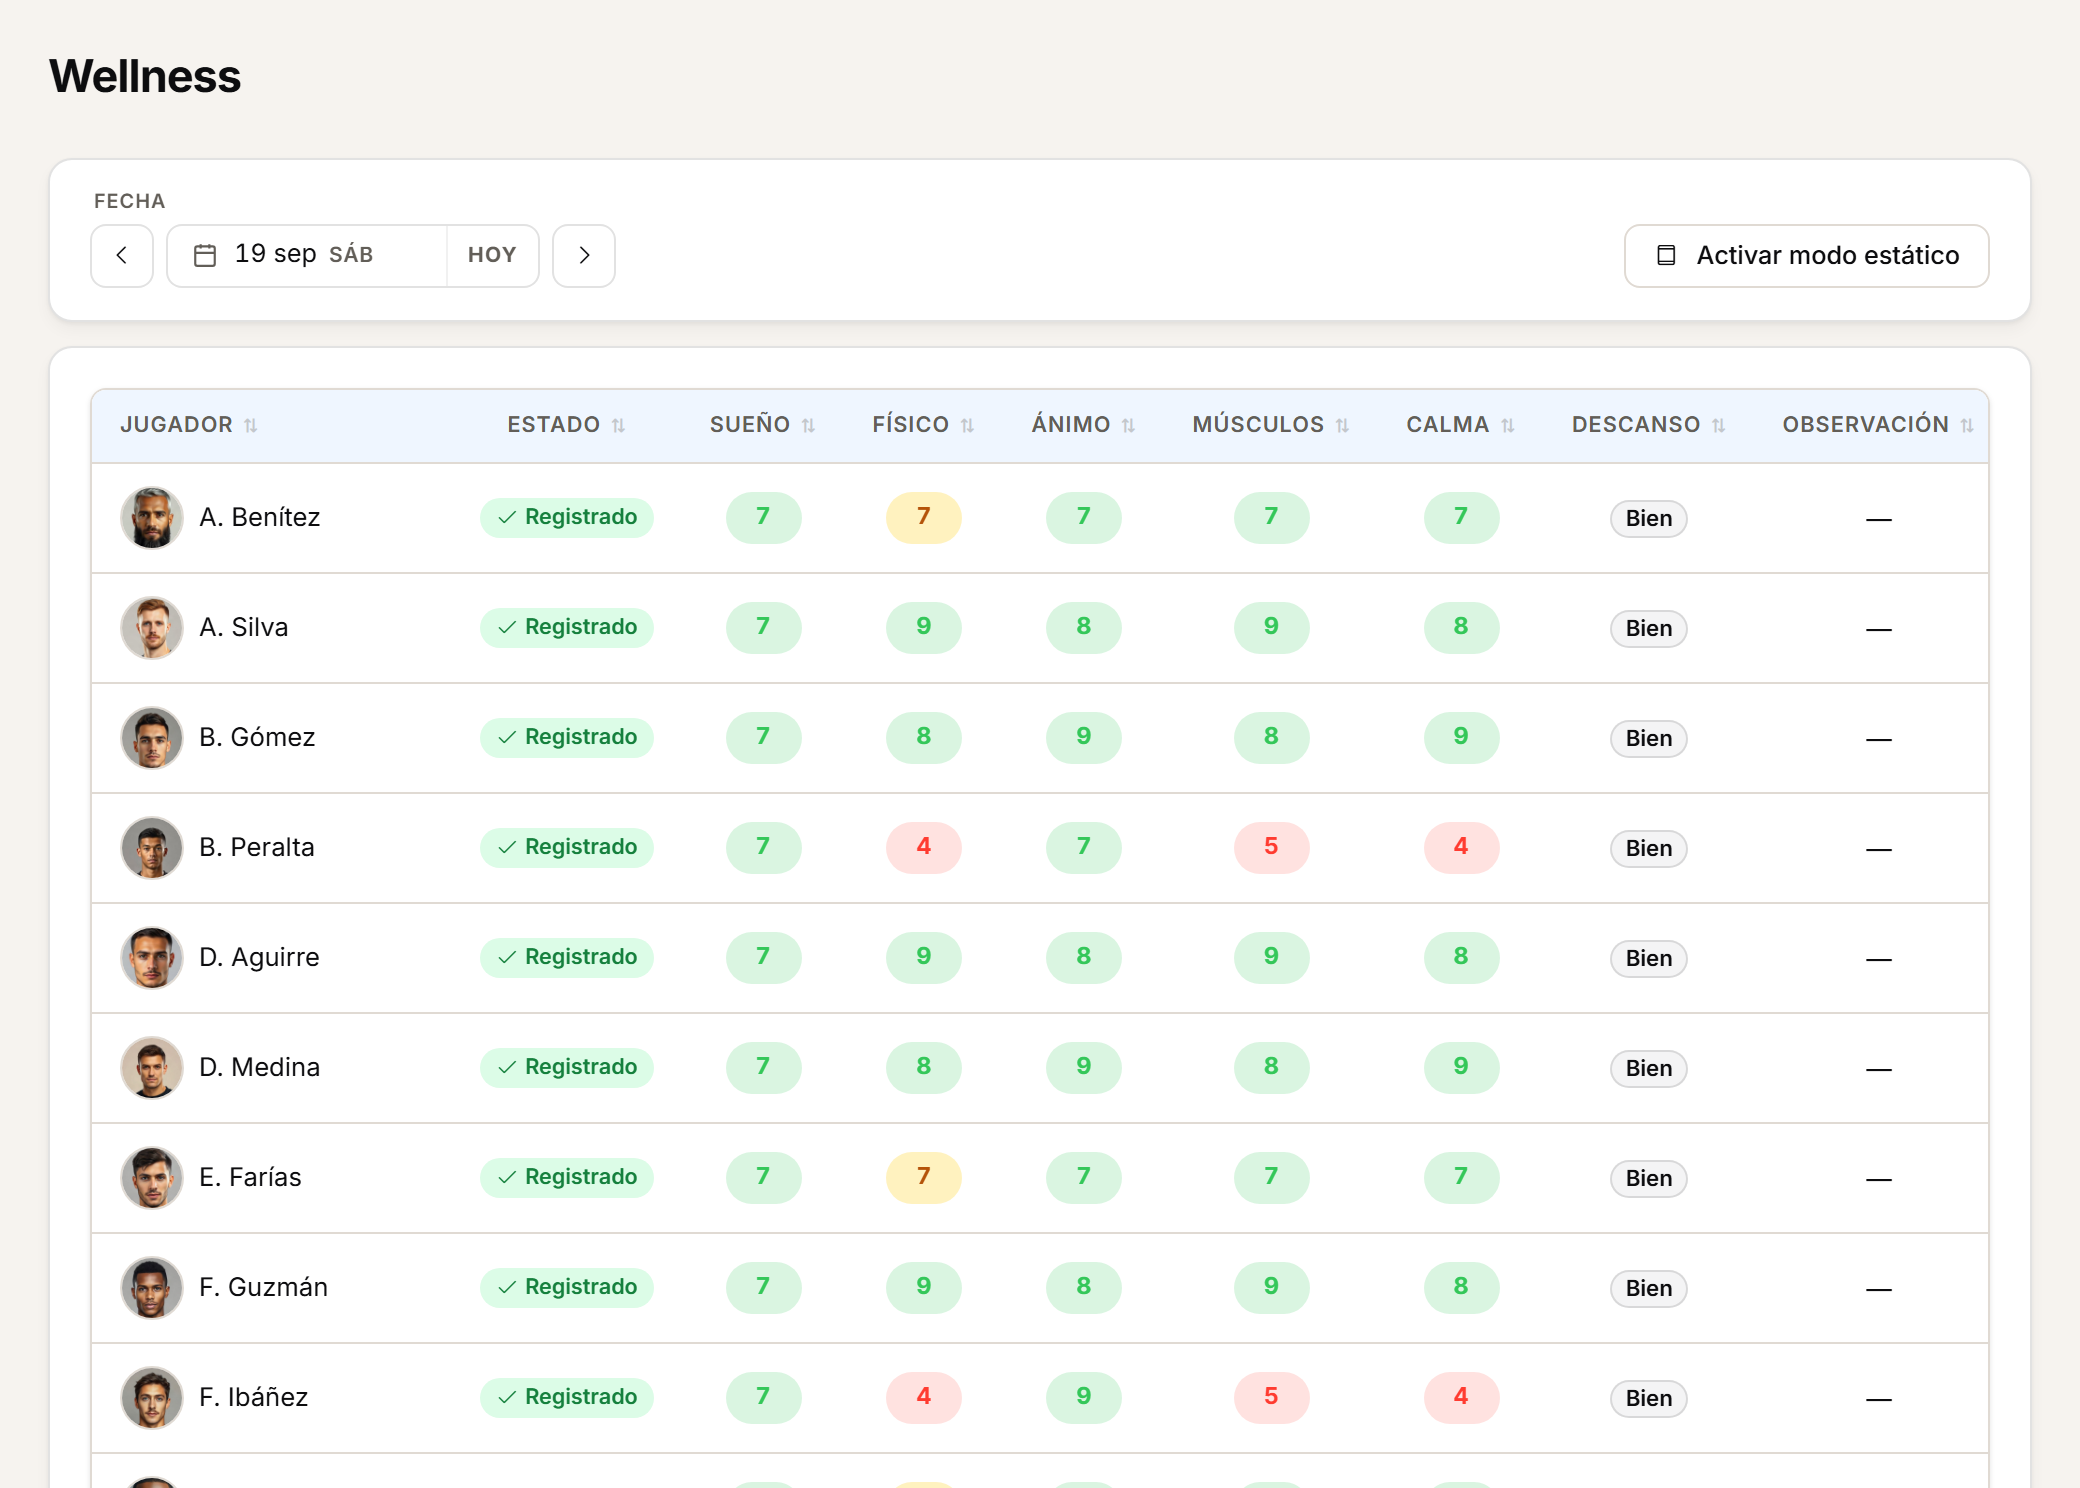Open the calendar icon in date picker
This screenshot has width=2080, height=1488.
click(x=205, y=256)
